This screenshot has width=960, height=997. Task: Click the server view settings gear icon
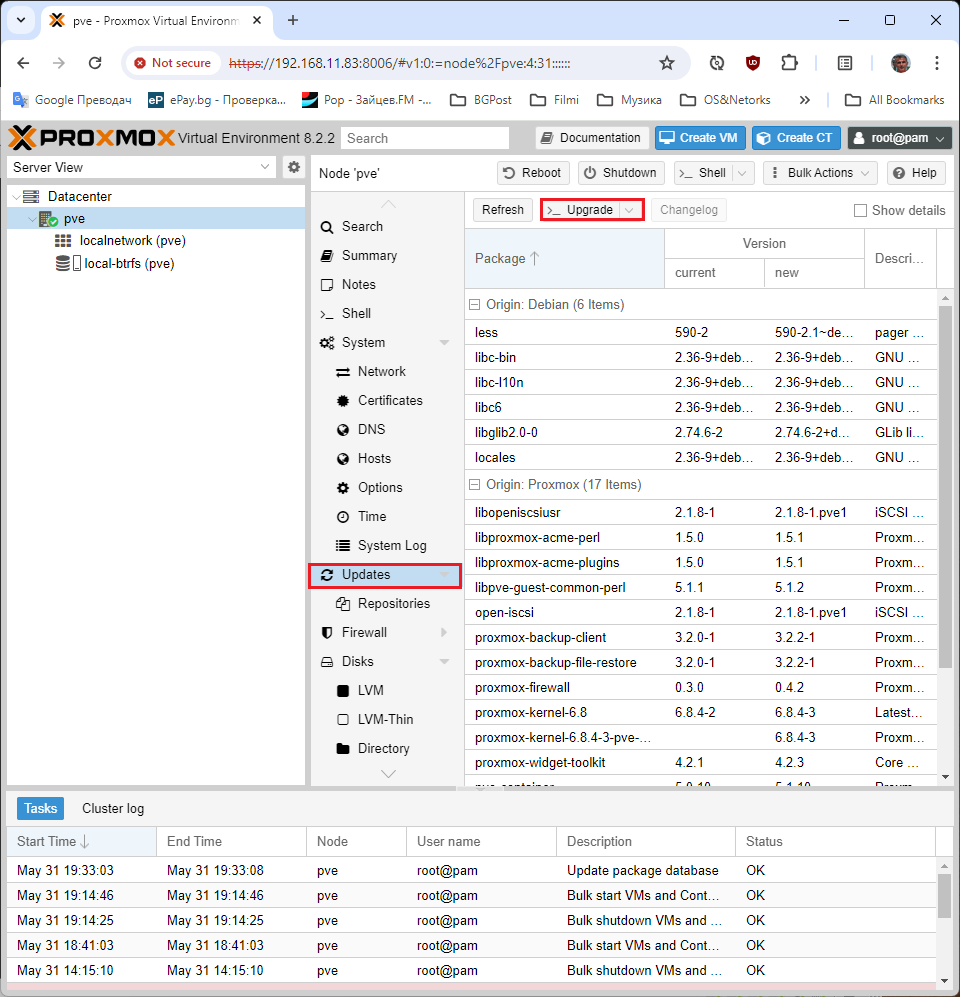coord(294,167)
